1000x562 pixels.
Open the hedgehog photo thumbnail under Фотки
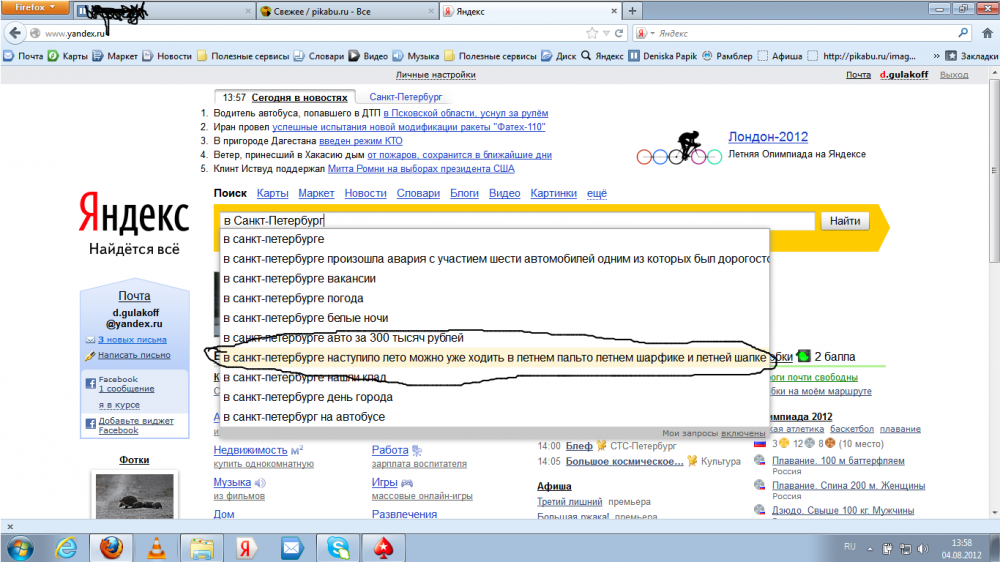(x=134, y=496)
